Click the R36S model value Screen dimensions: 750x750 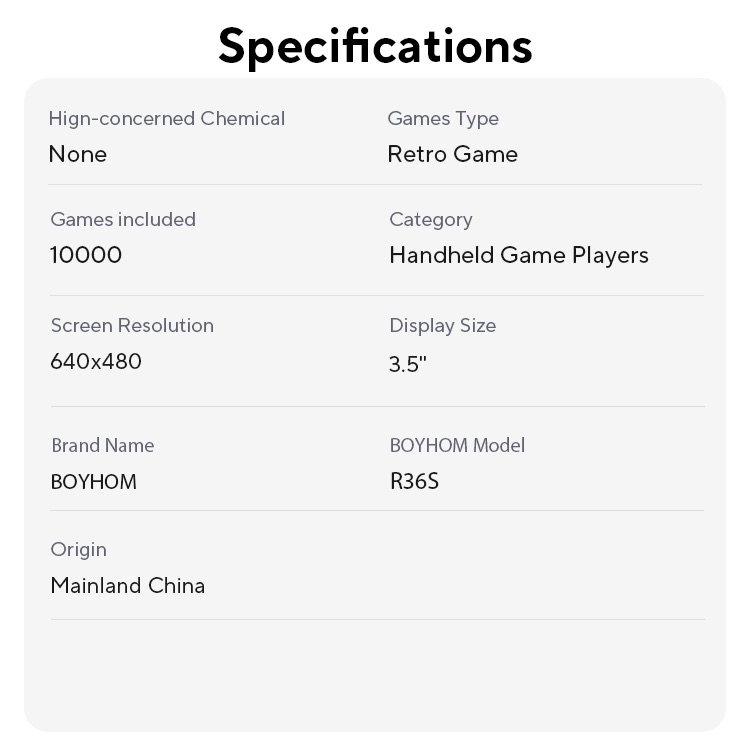(x=414, y=482)
